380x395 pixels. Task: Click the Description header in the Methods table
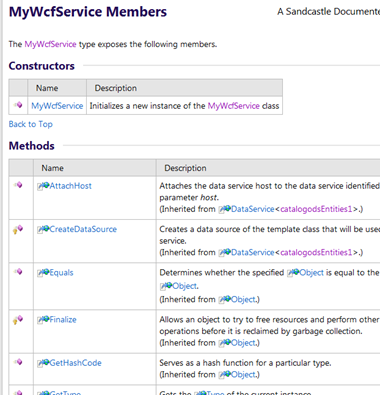[185, 168]
